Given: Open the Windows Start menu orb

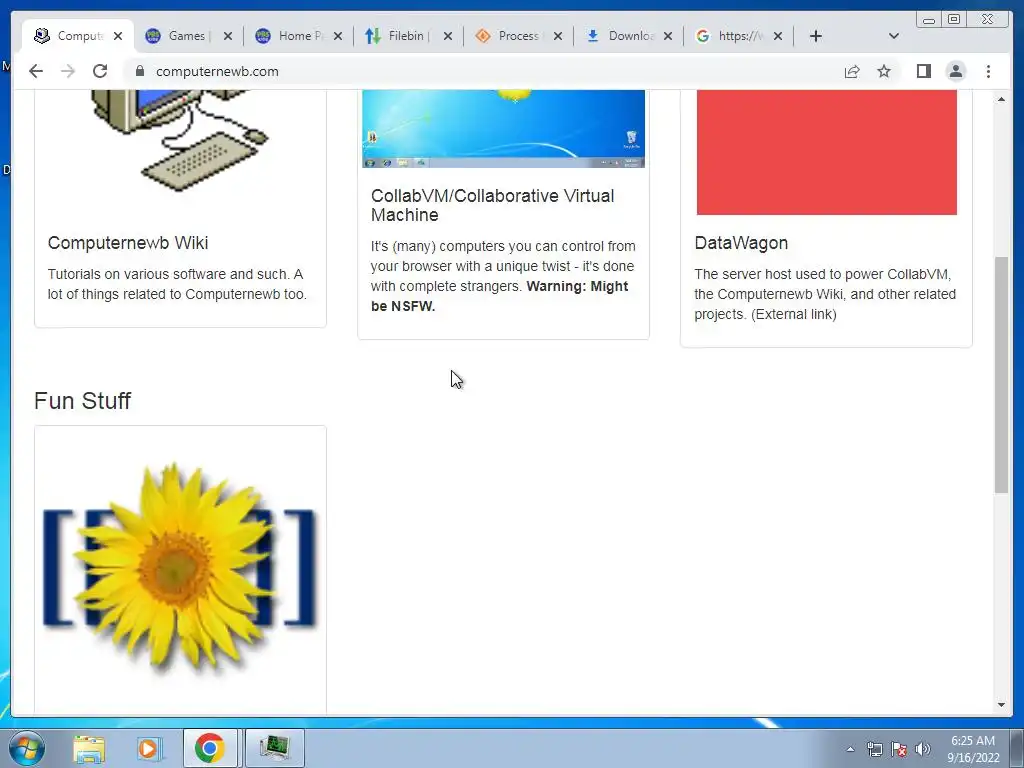Looking at the screenshot, I should coord(27,748).
